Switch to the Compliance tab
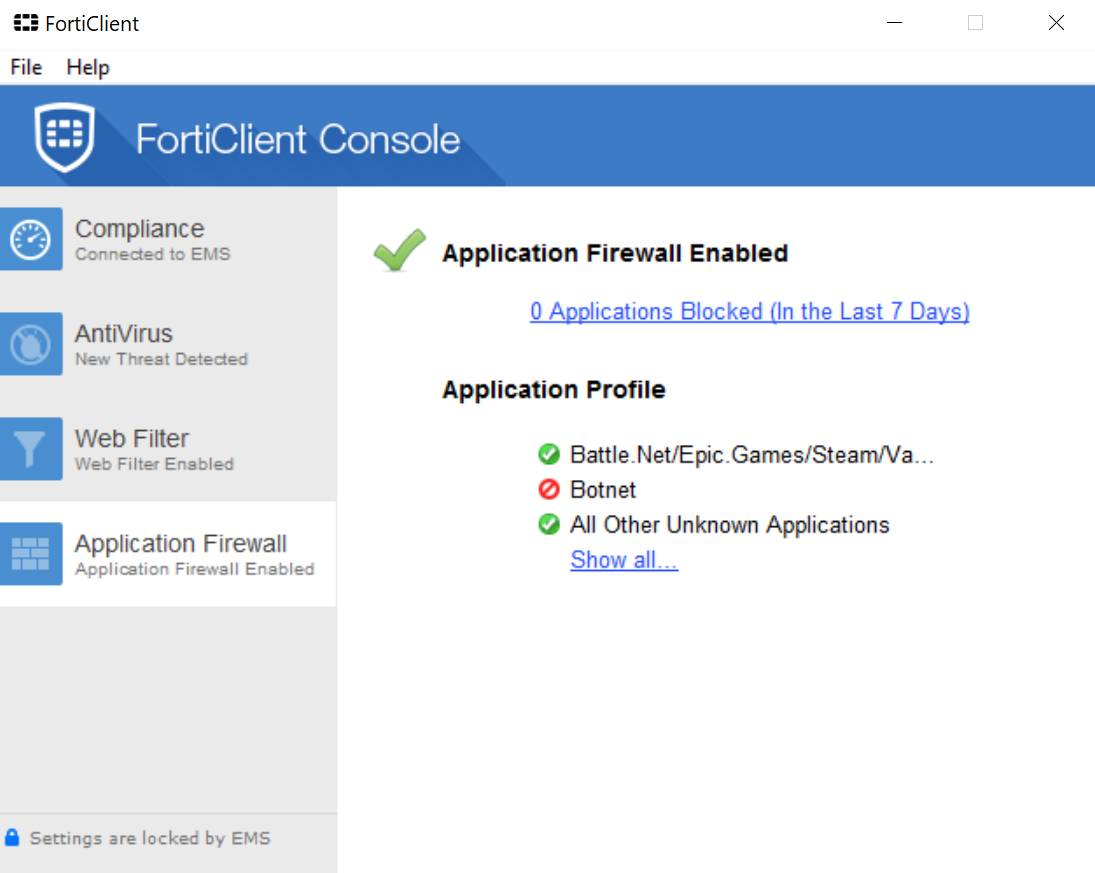The width and height of the screenshot is (1095, 873). tap(168, 239)
